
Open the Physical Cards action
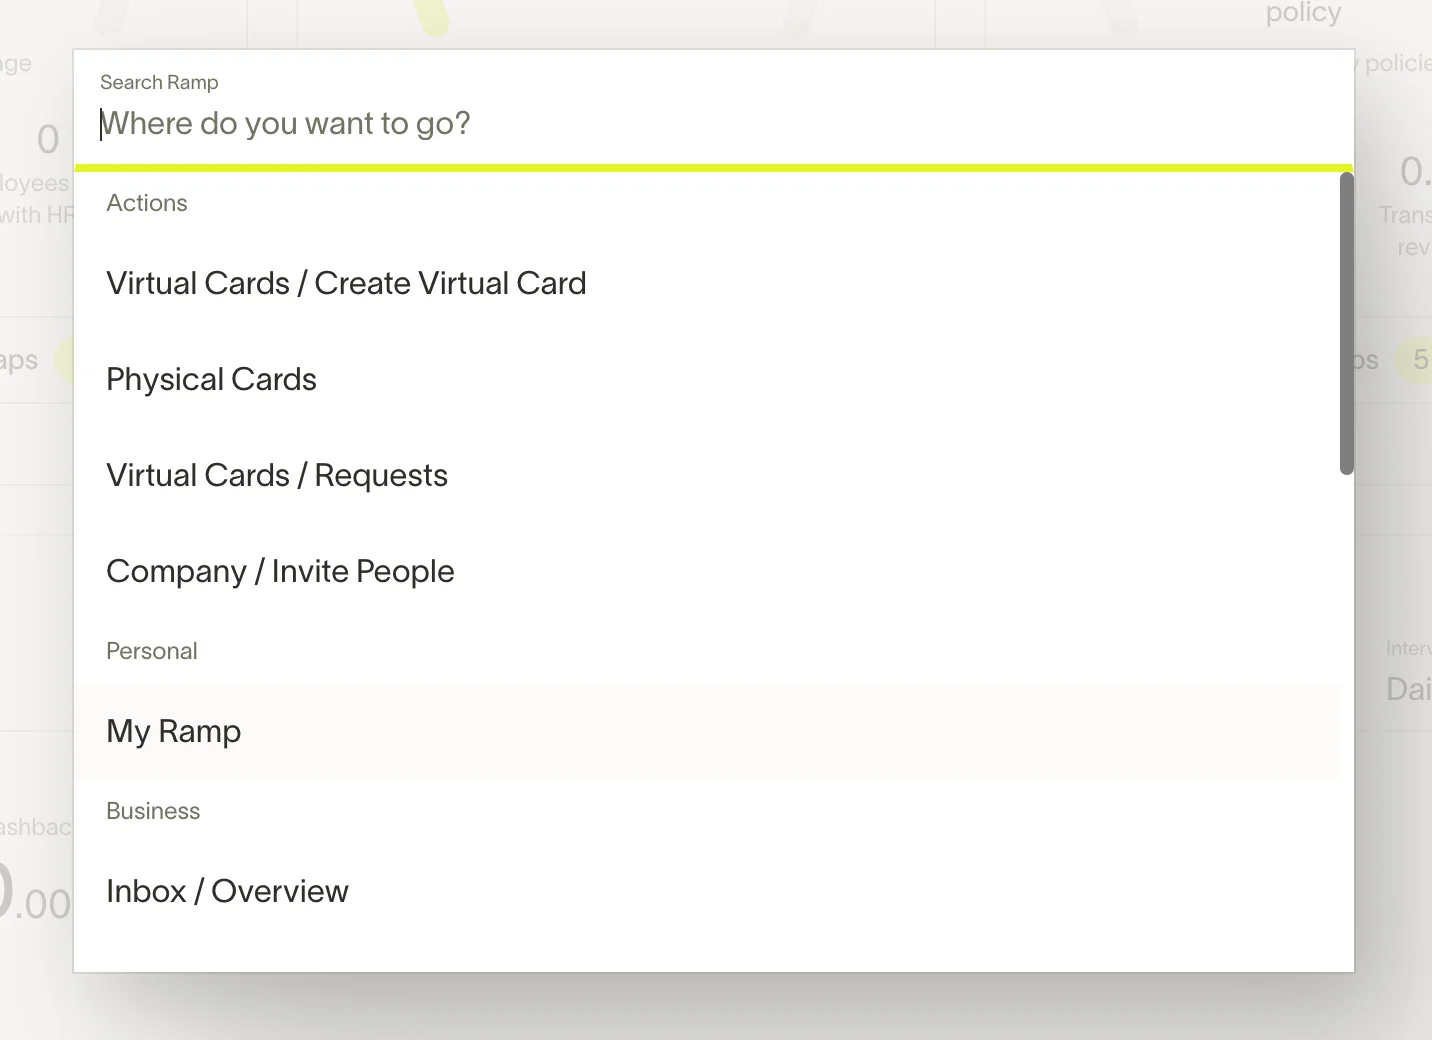(x=211, y=380)
